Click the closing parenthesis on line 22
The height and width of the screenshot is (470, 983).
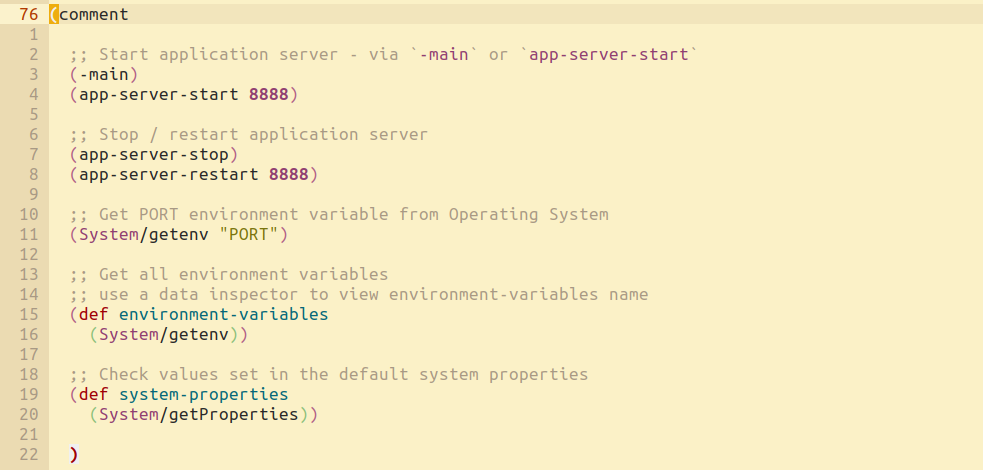pos(74,454)
